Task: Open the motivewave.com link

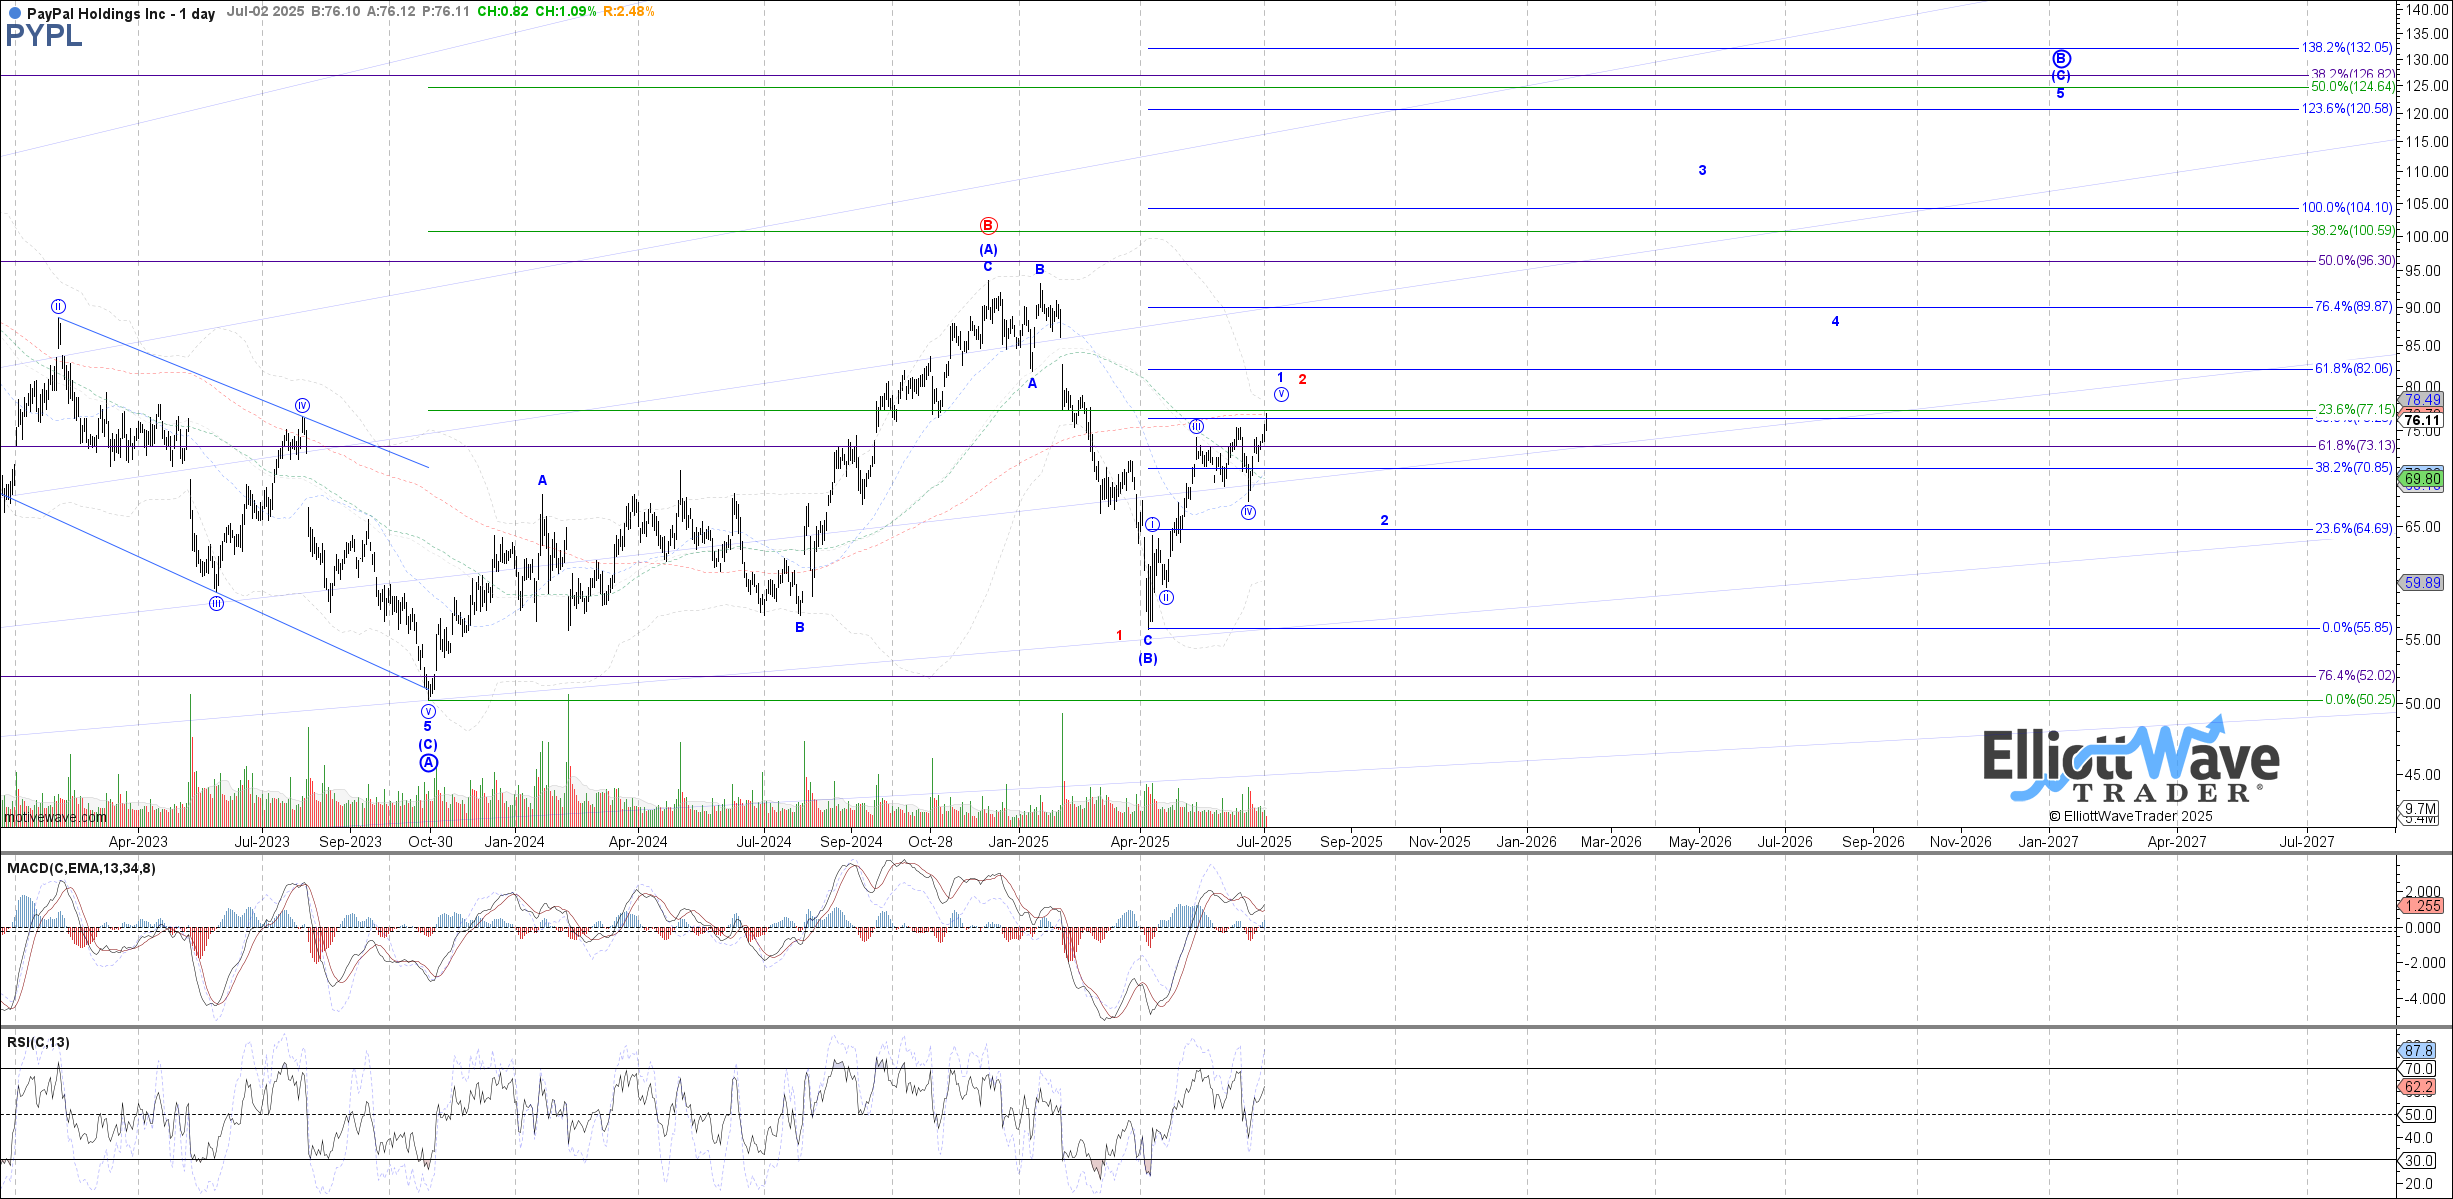Action: 55,817
